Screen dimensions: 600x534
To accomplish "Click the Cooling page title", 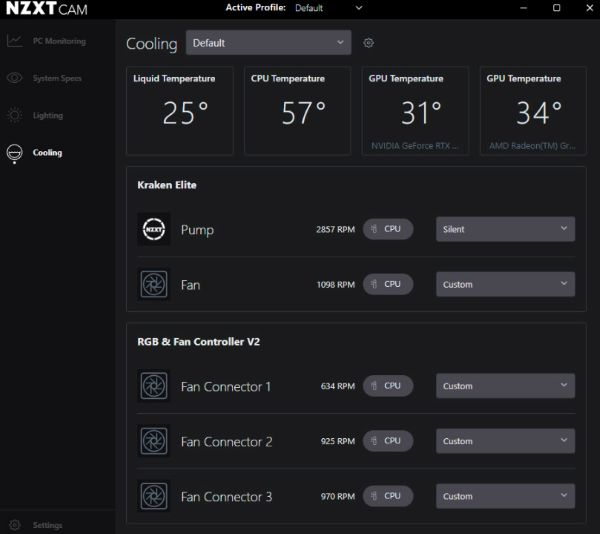I will point(152,44).
